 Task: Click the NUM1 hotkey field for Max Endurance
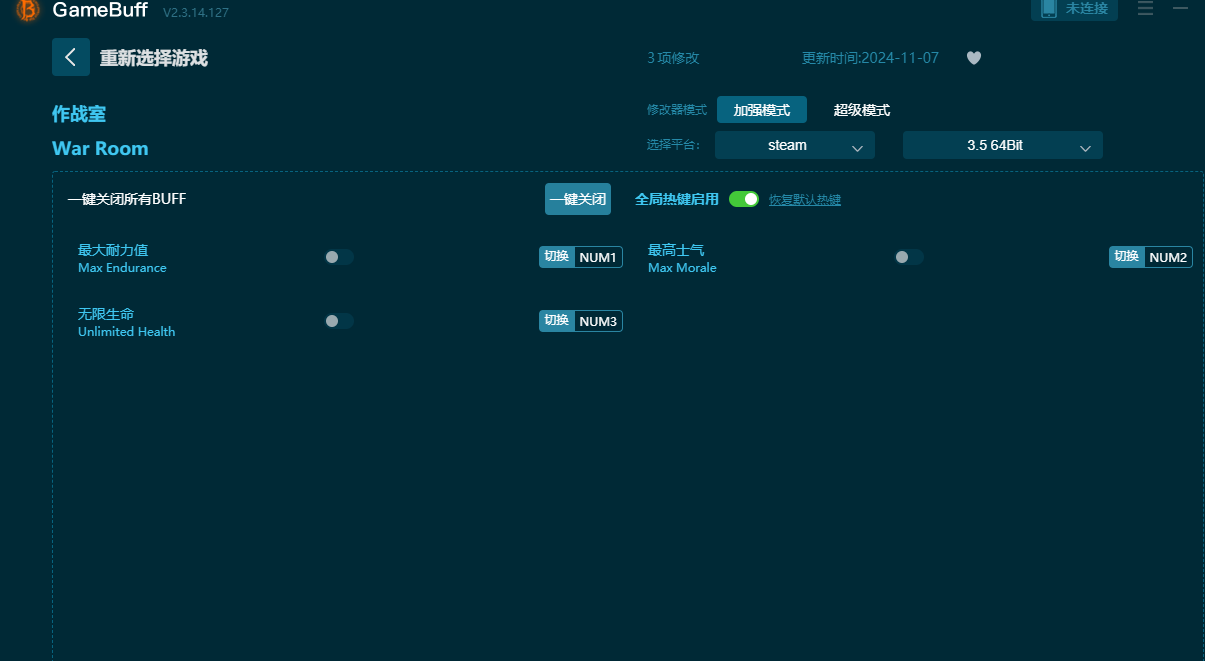click(597, 257)
